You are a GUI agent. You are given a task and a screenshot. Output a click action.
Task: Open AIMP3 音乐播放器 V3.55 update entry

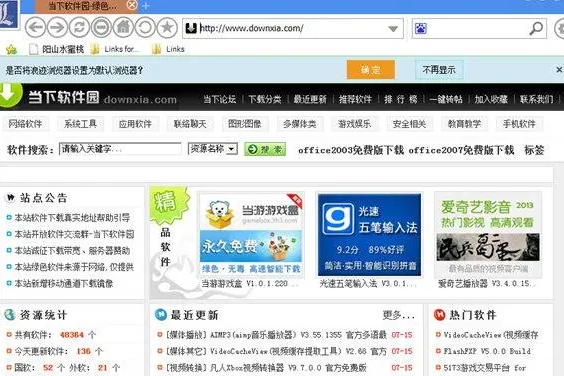tap(276, 335)
